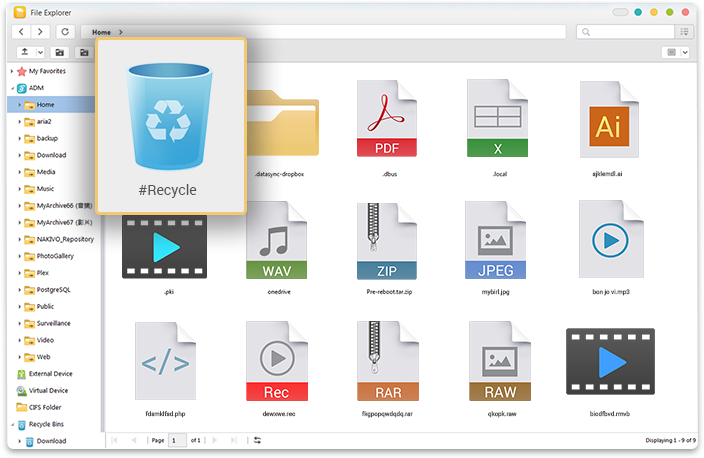The width and height of the screenshot is (704, 458).
Task: Select the fdamklfad.php code file
Action: coord(165,368)
